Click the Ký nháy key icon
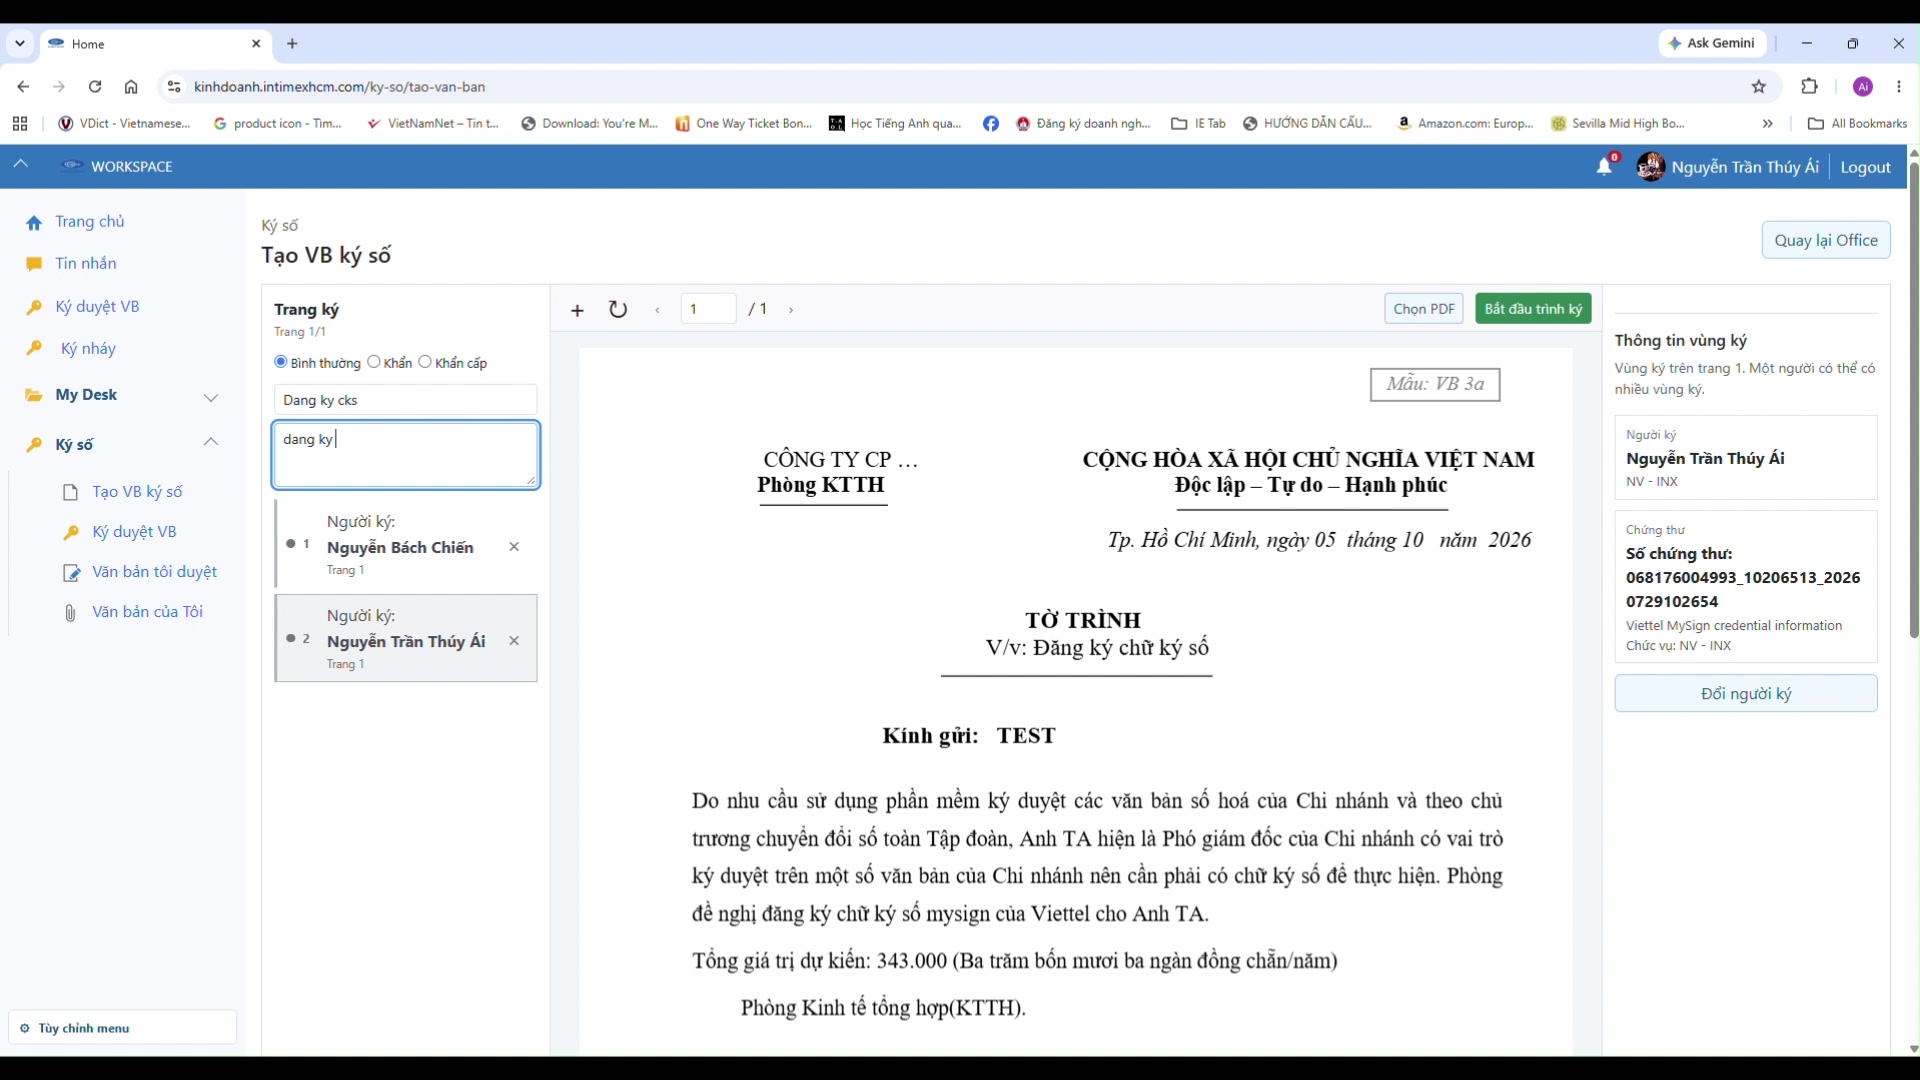Viewport: 1920px width, 1080px height. point(34,348)
